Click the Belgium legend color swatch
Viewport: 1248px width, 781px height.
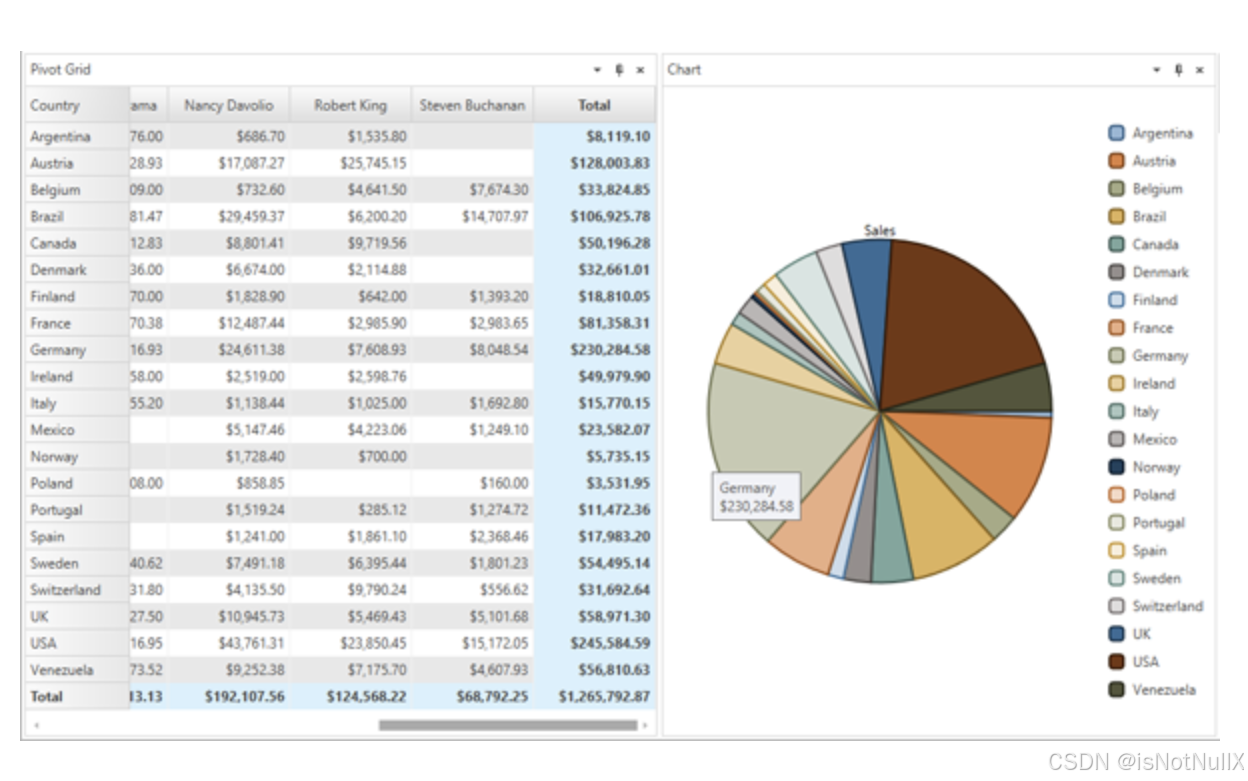point(1117,189)
